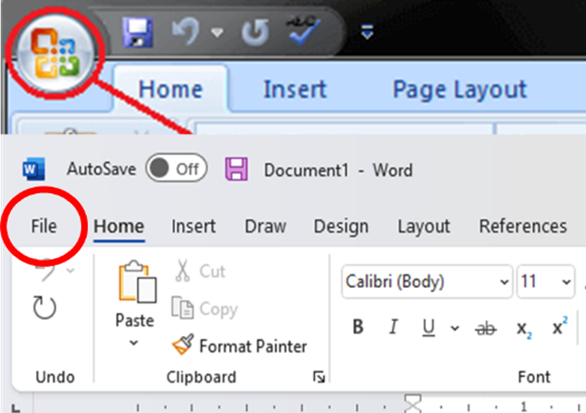The width and height of the screenshot is (586, 413).
Task: Select the underlined Home ribbon tab
Action: pos(119,226)
